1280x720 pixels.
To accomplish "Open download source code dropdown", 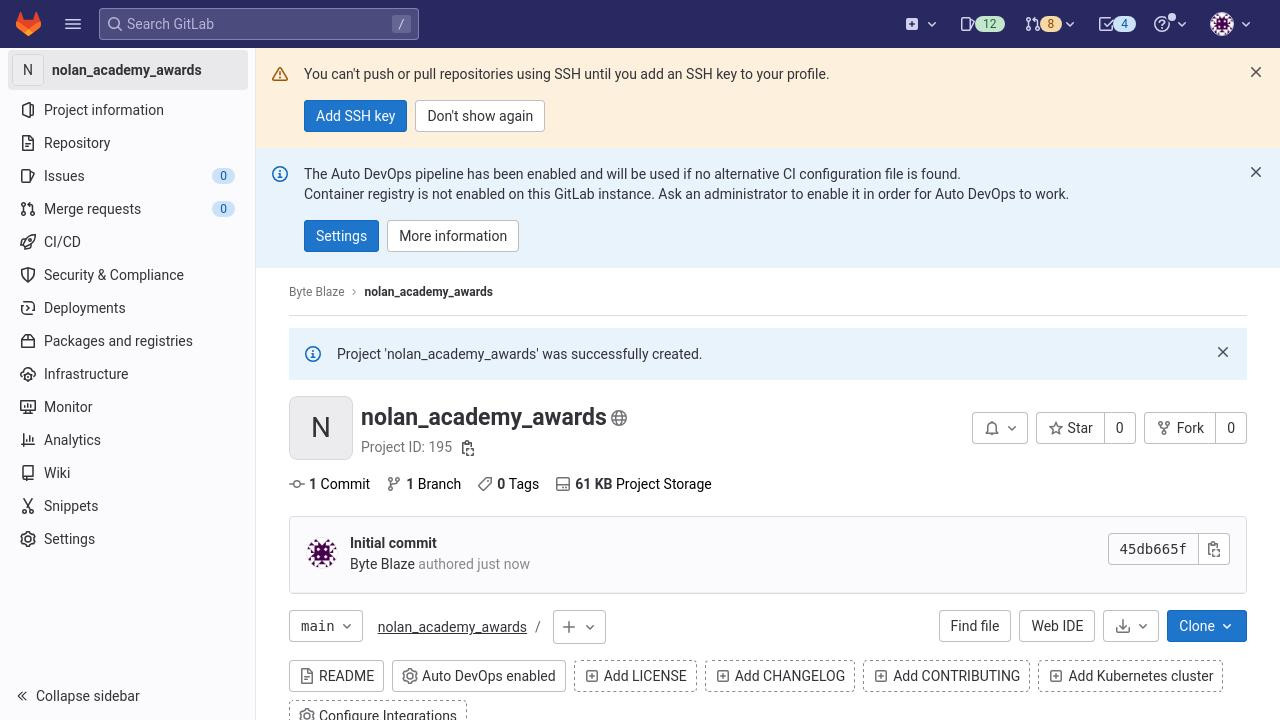I will tap(1131, 626).
